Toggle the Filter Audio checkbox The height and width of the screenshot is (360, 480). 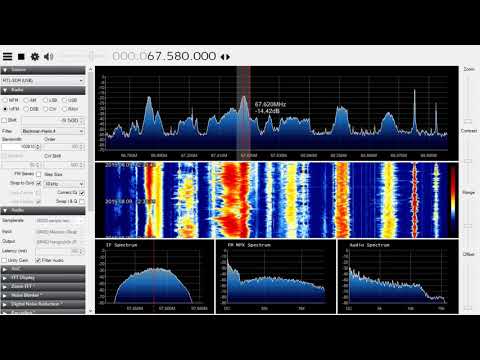[38, 260]
